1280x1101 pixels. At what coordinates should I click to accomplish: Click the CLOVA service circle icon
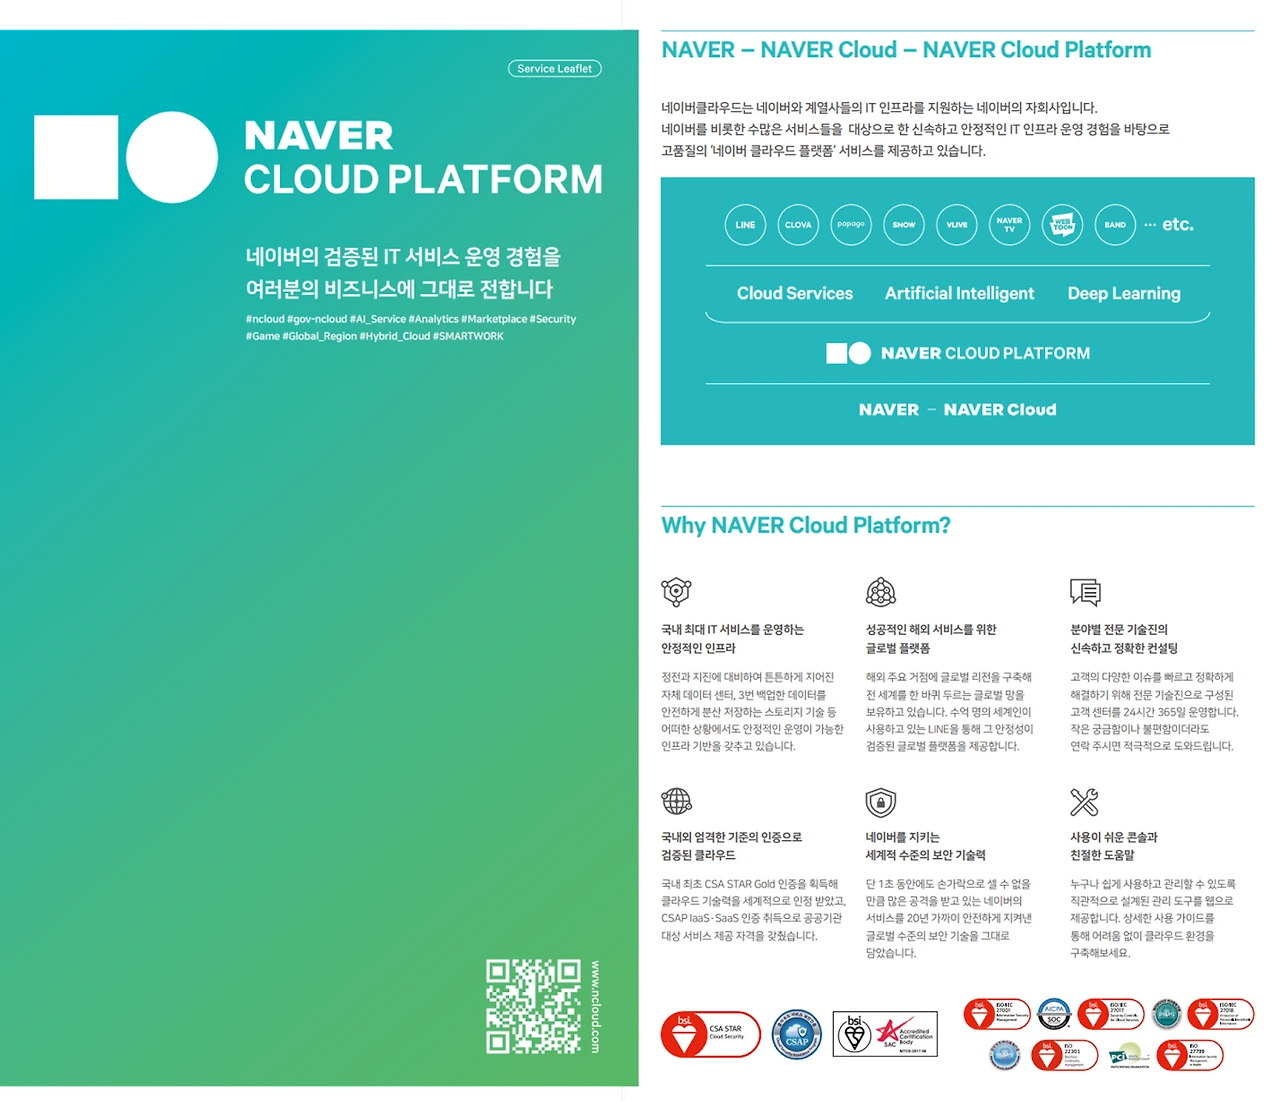(798, 225)
